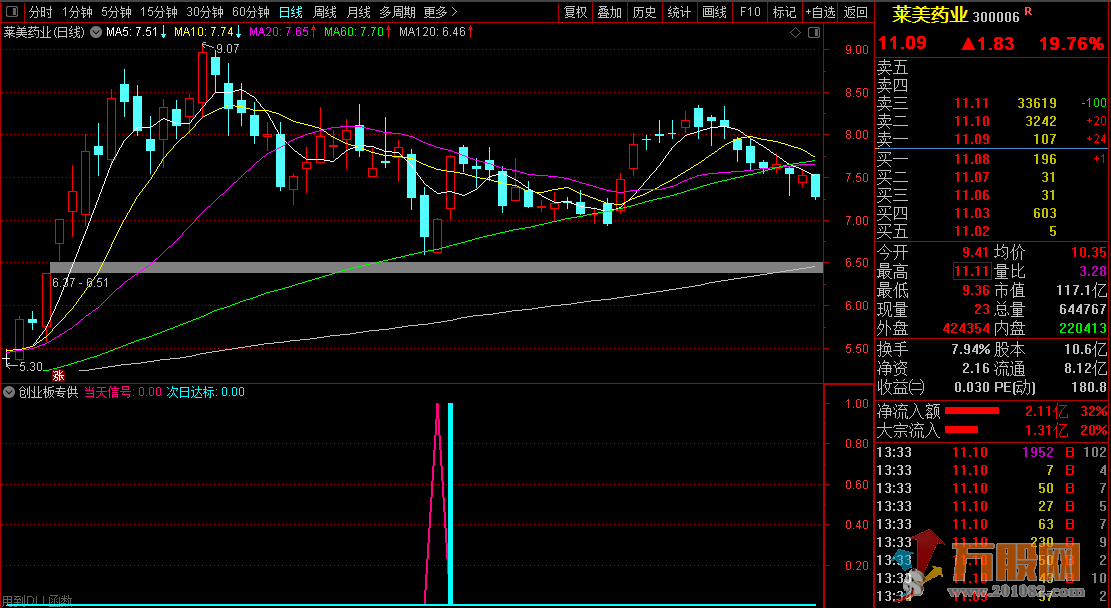Click the 总量 value 644767
The image size is (1111, 608).
click(1085, 310)
